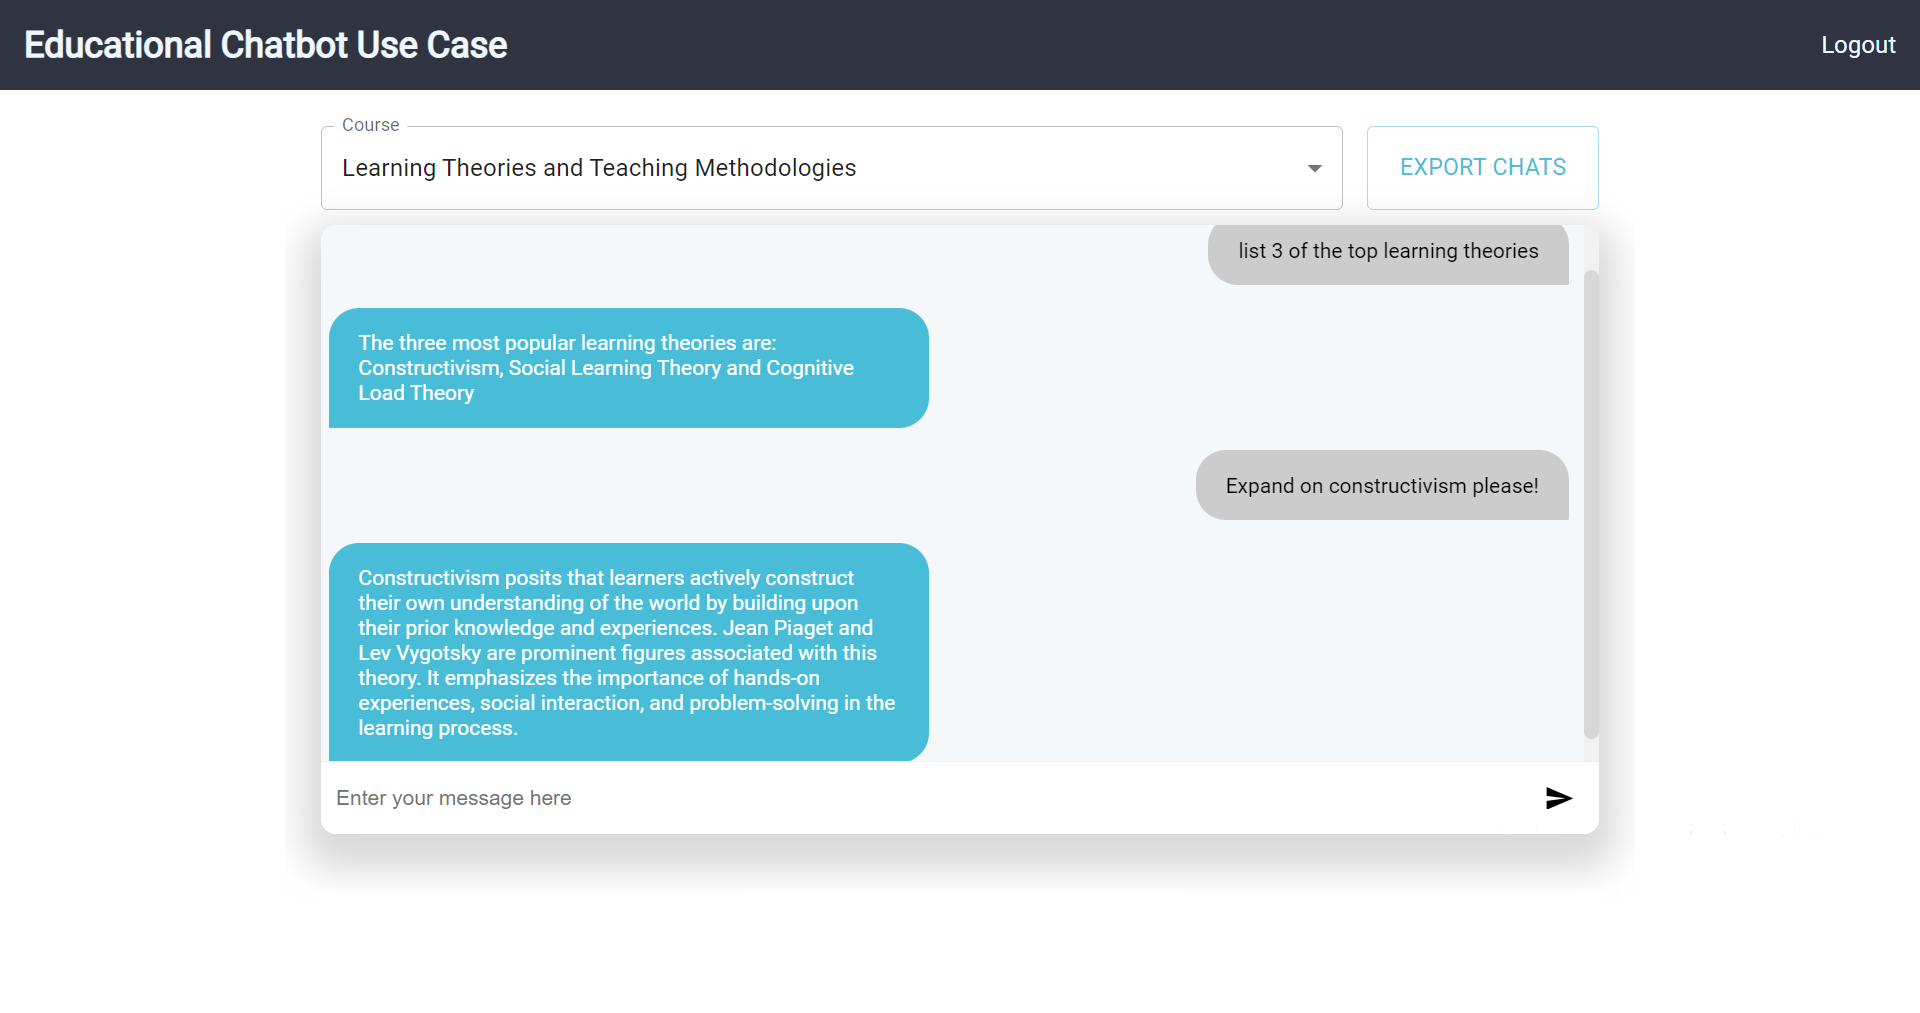Viewport: 1920px width, 1013px height.
Task: Select the 'Expand on constructivism please!' message bubble
Action: [1382, 485]
